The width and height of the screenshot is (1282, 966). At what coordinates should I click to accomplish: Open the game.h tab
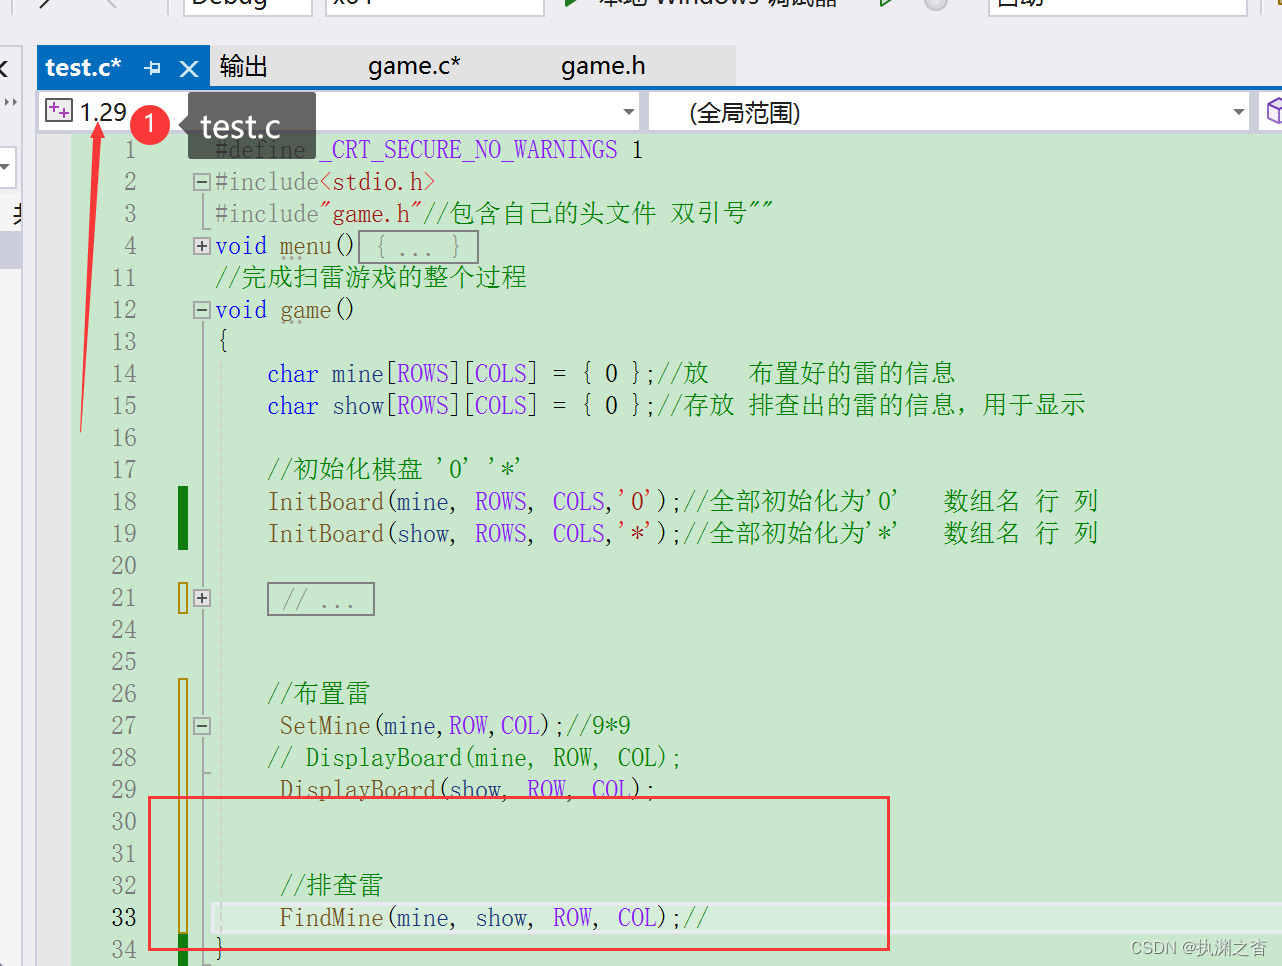click(x=603, y=66)
